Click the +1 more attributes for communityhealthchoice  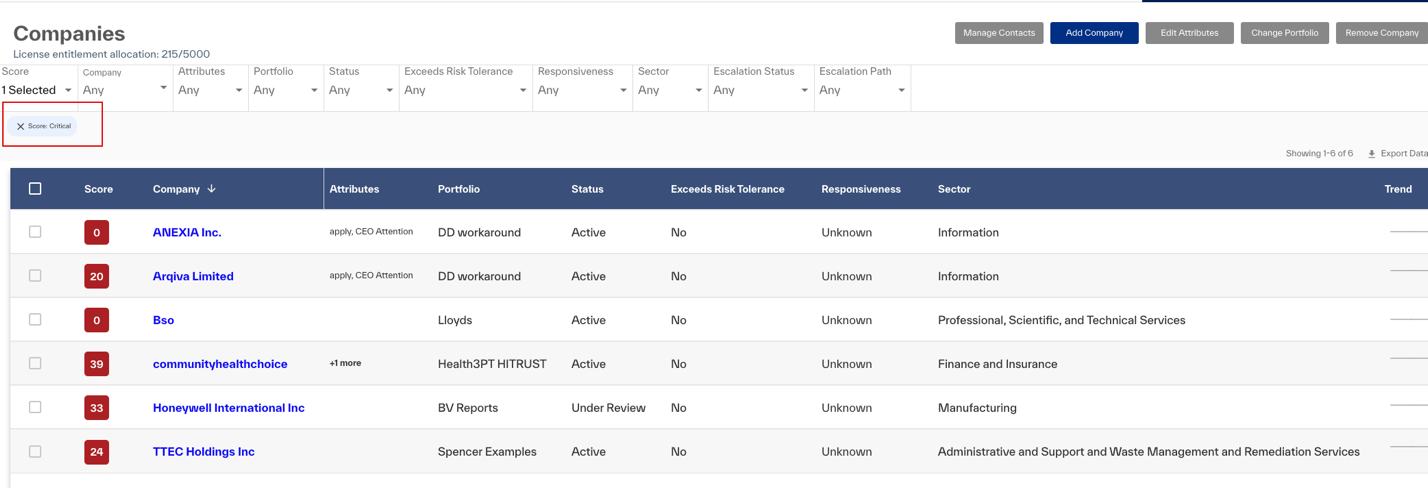pos(345,364)
